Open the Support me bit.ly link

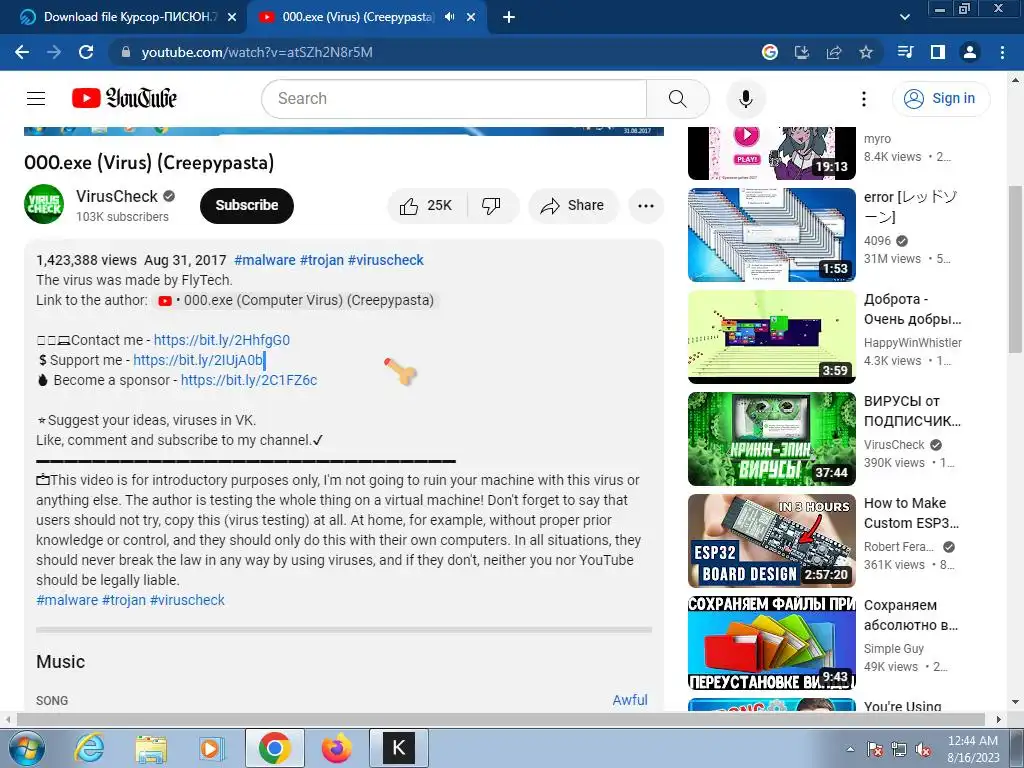click(x=198, y=360)
